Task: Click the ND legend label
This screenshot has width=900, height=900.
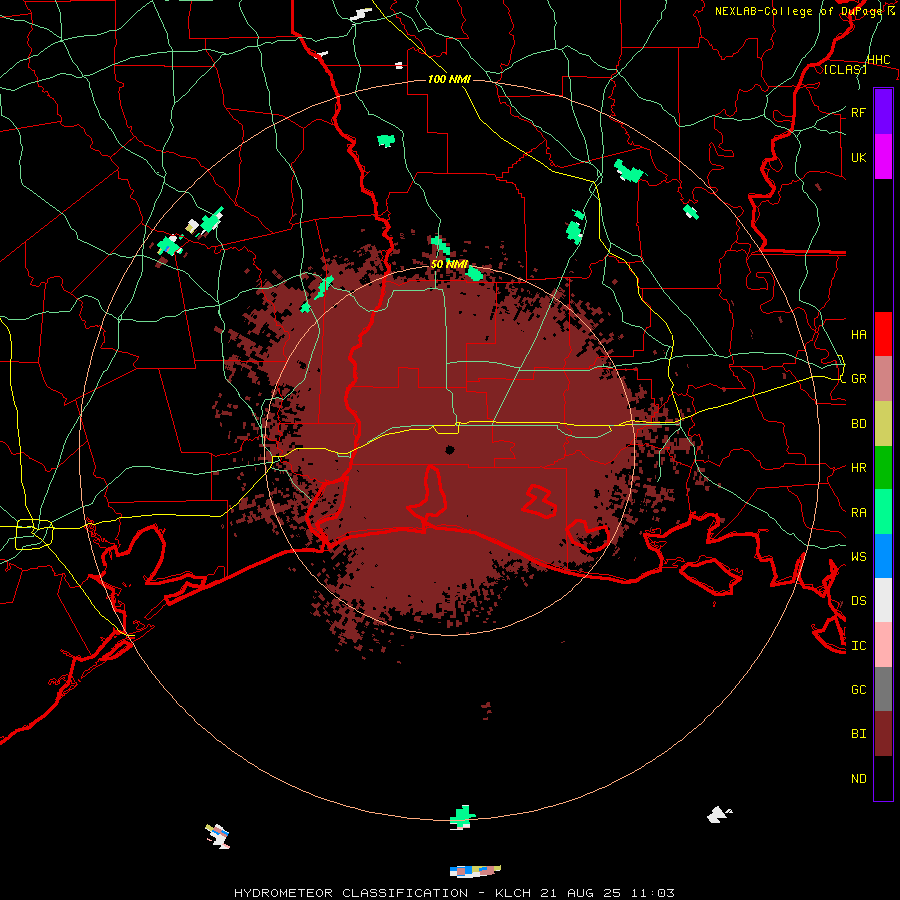Action: pyautogui.click(x=858, y=778)
